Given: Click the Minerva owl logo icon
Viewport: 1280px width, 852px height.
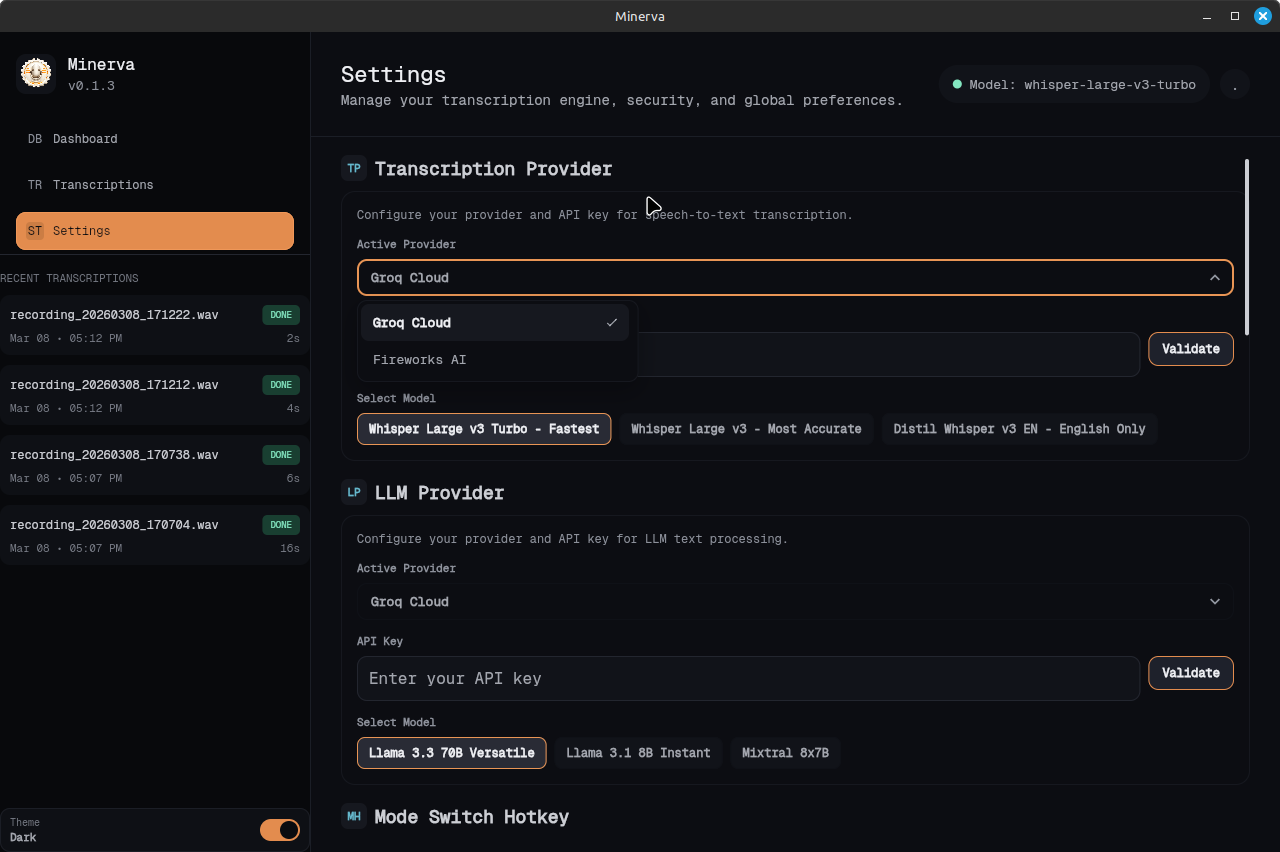Looking at the screenshot, I should (x=36, y=73).
